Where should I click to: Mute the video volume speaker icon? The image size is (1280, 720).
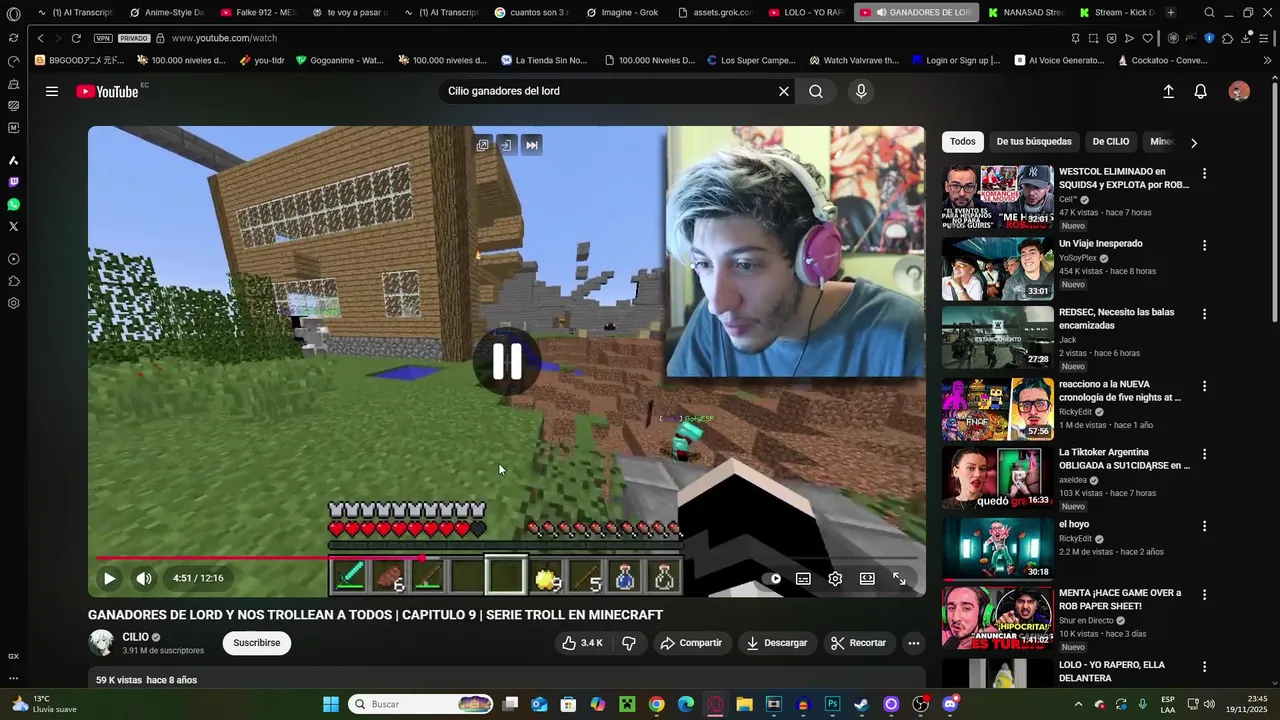pyautogui.click(x=144, y=578)
